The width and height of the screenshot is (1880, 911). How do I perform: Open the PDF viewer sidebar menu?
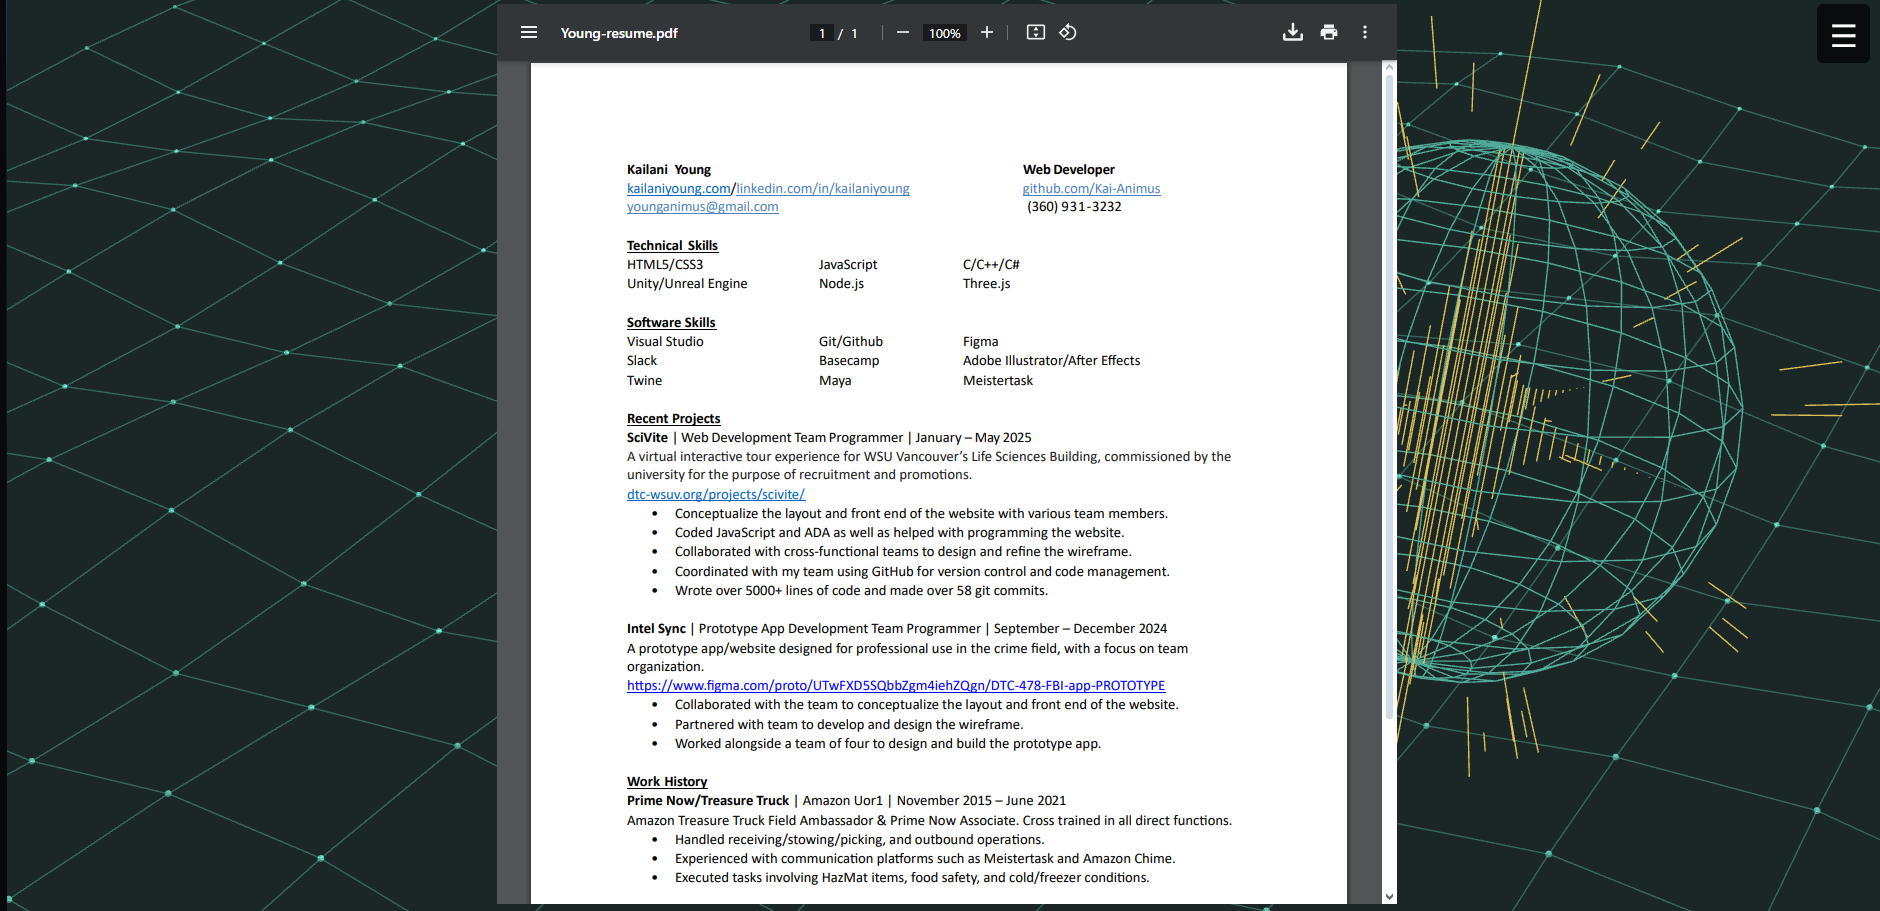(x=529, y=32)
